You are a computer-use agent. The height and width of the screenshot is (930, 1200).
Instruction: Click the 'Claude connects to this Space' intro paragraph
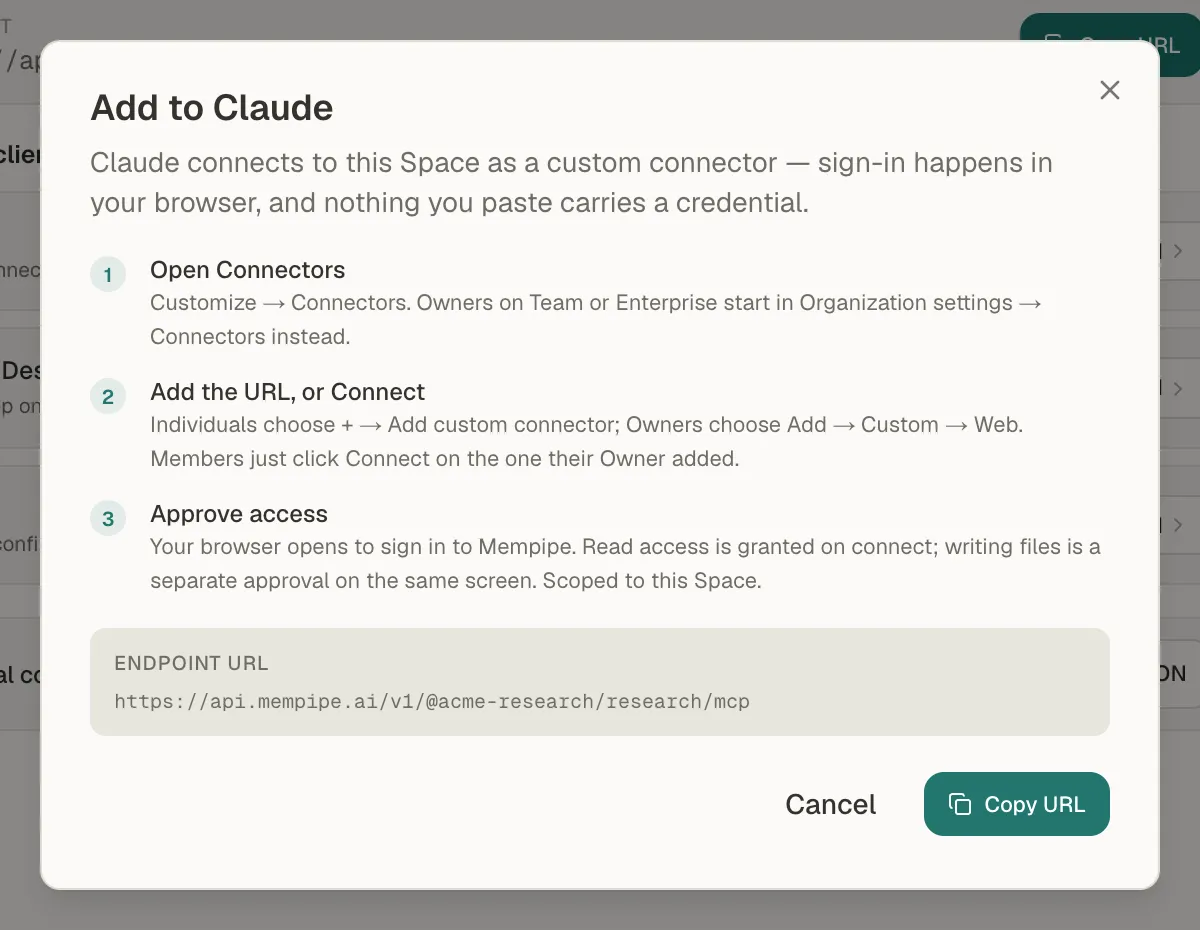[x=571, y=182]
